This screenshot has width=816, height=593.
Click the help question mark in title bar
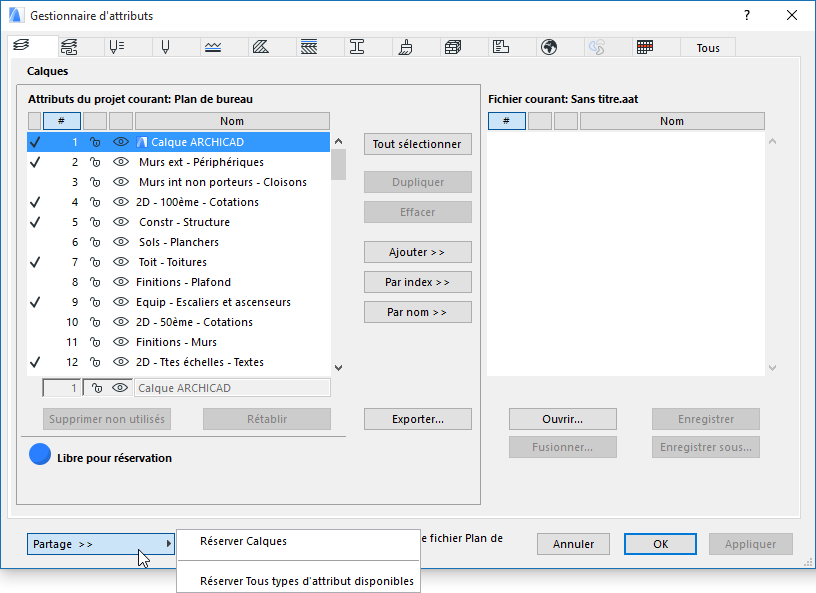point(747,16)
